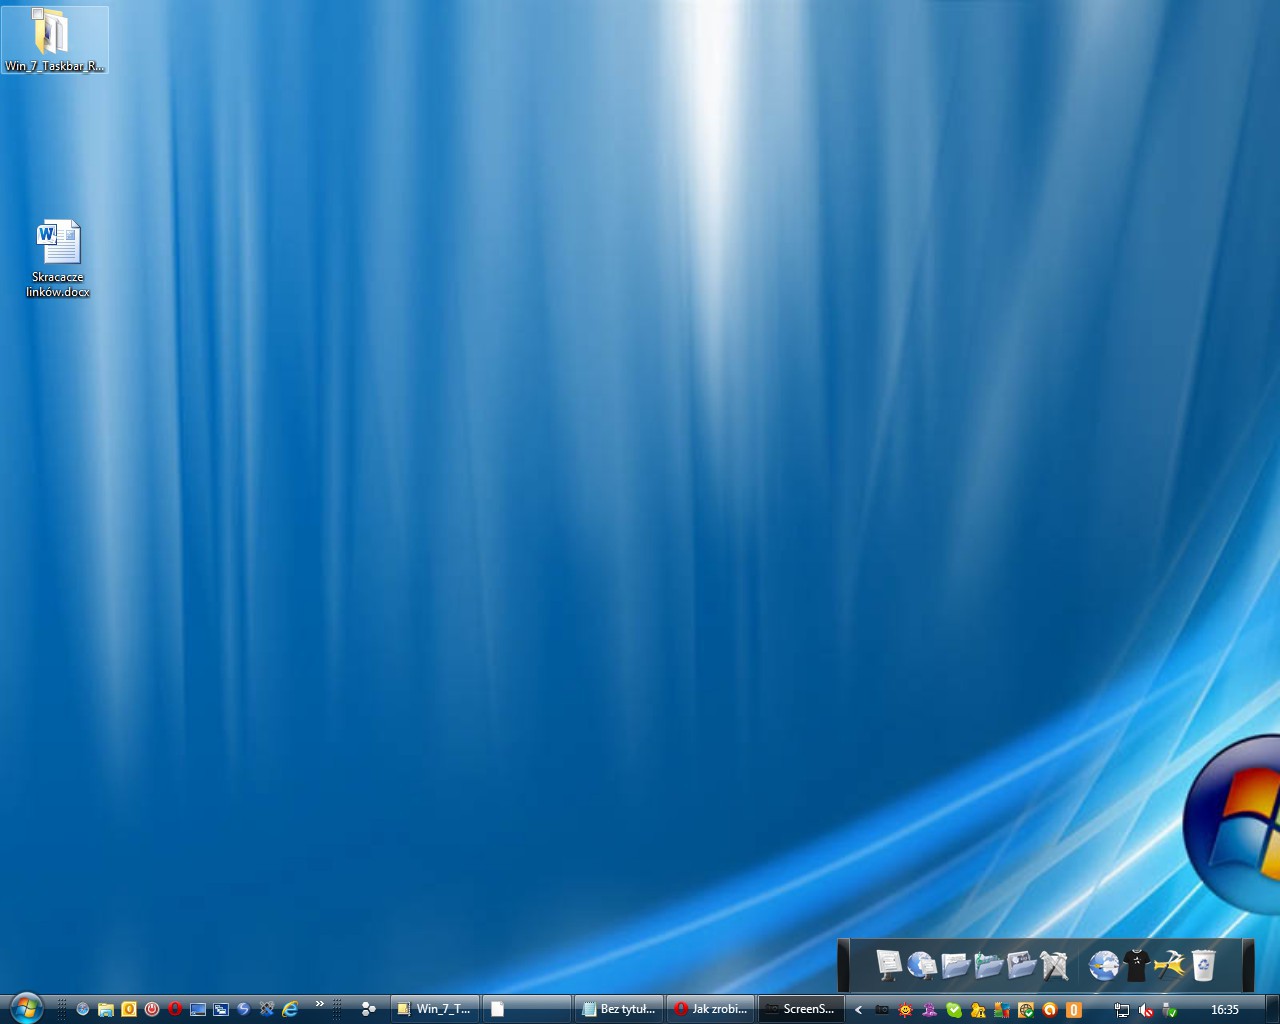
Task: Click the black t-shirt dock icon
Action: pos(1136,965)
